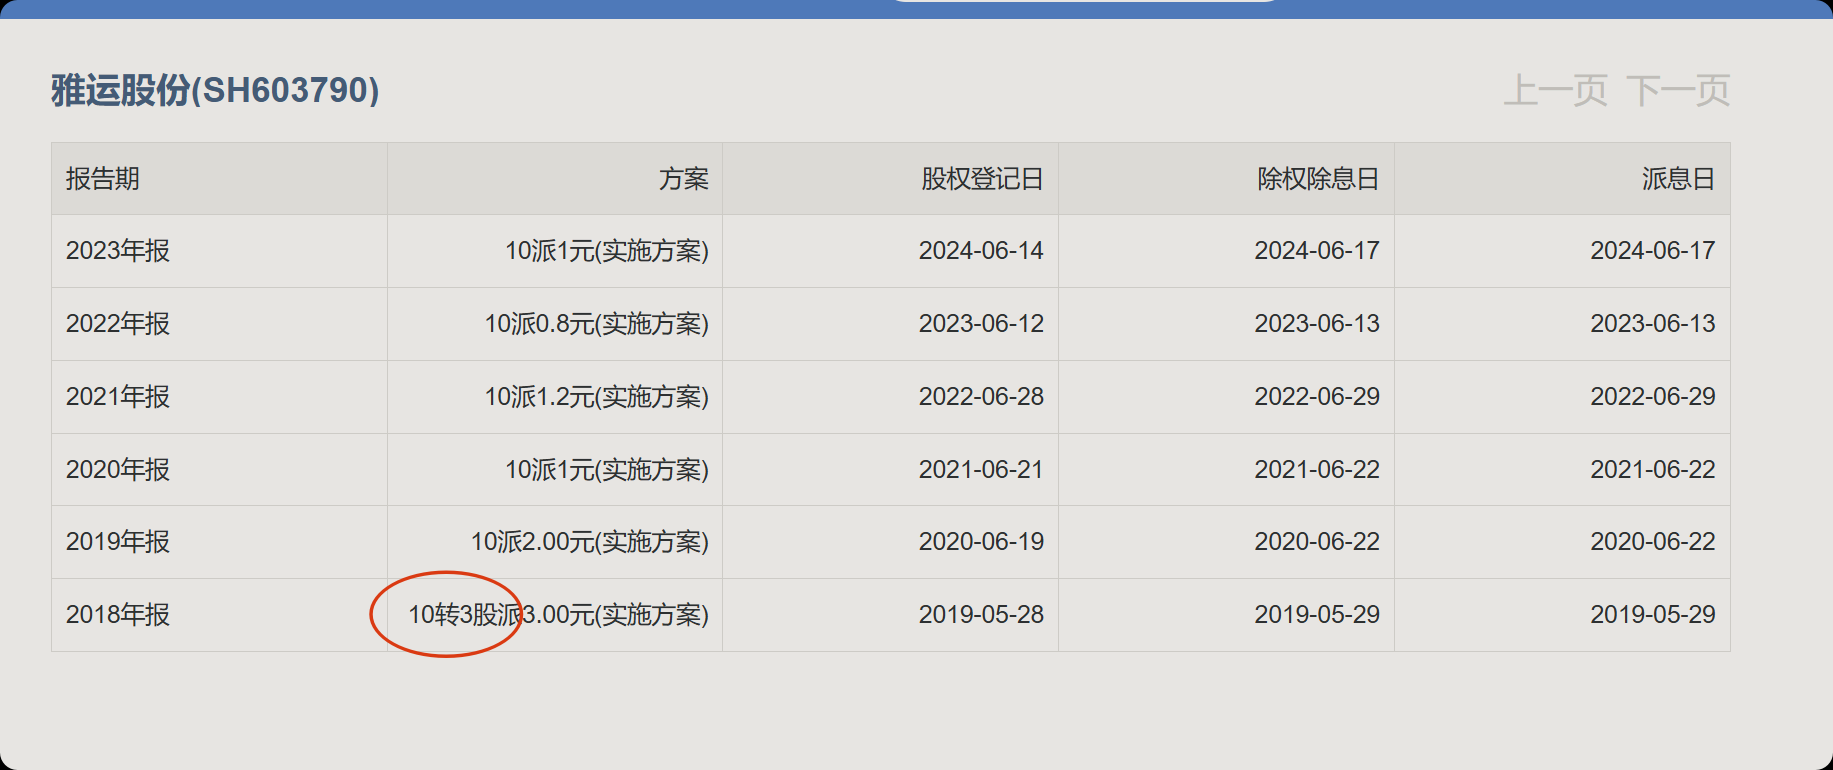Click the 10派2.00元(实施方案) plan cell
This screenshot has height=770, width=1833.
(589, 542)
